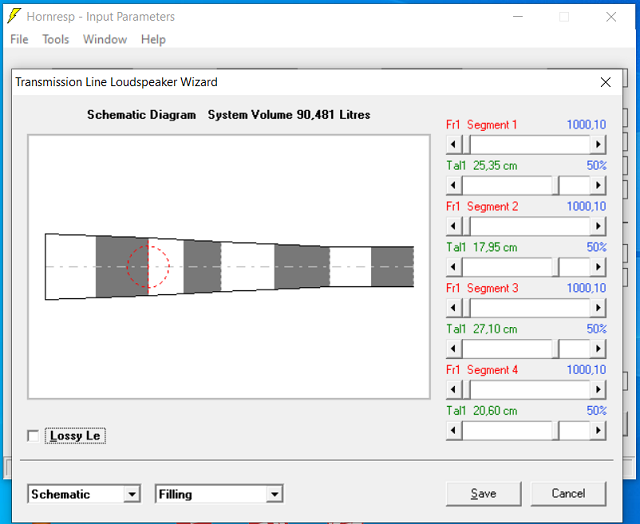This screenshot has height=524, width=640.
Task: Click Segment 1 Fr1 slider thumb
Action: [466, 144]
